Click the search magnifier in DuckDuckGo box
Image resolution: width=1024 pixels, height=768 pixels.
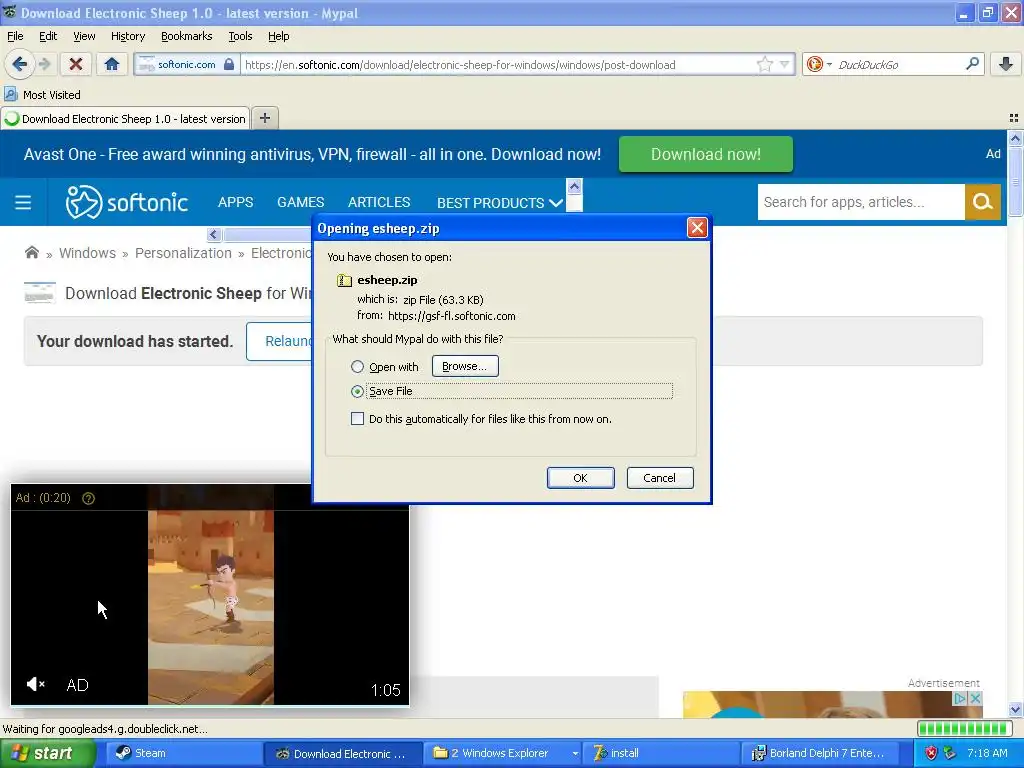coord(972,64)
